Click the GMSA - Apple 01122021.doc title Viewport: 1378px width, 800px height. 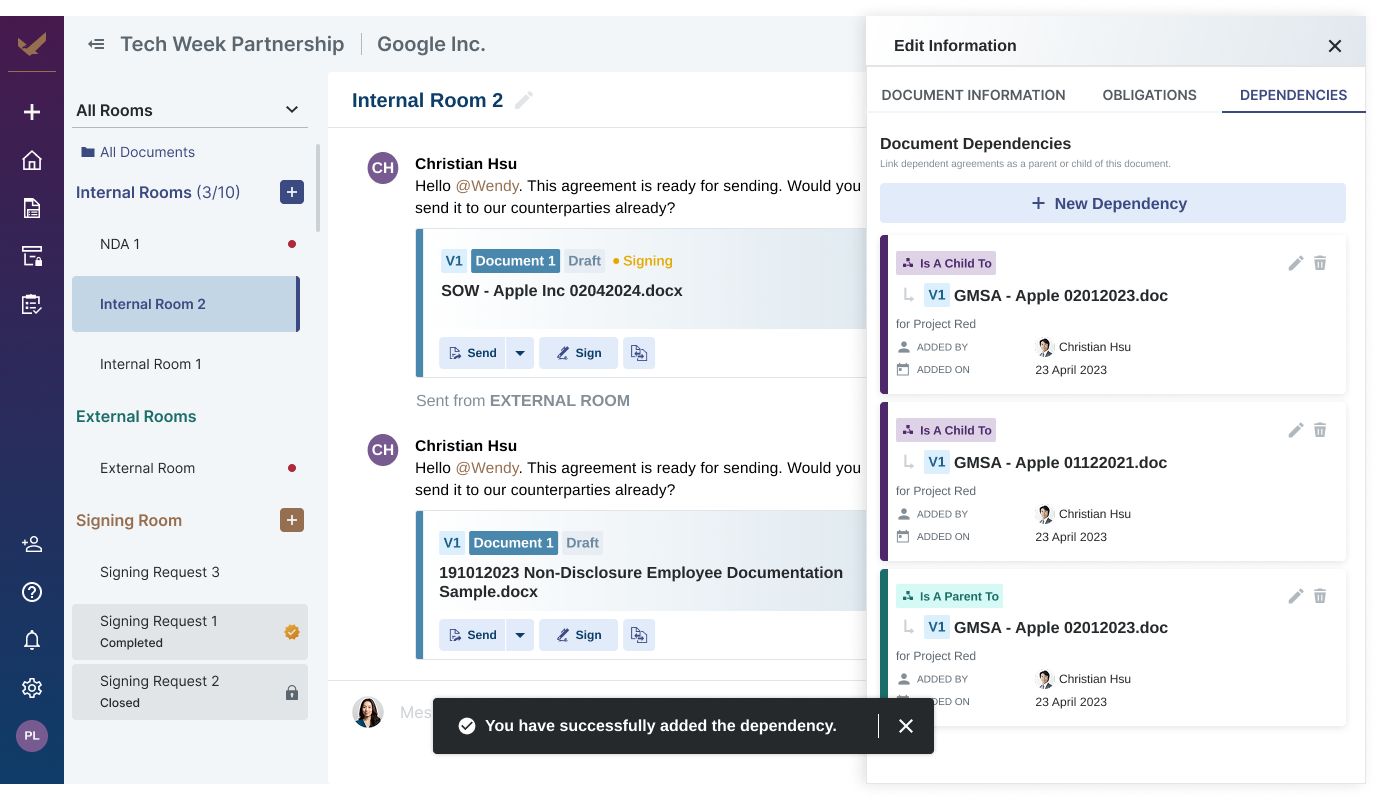(x=1061, y=462)
